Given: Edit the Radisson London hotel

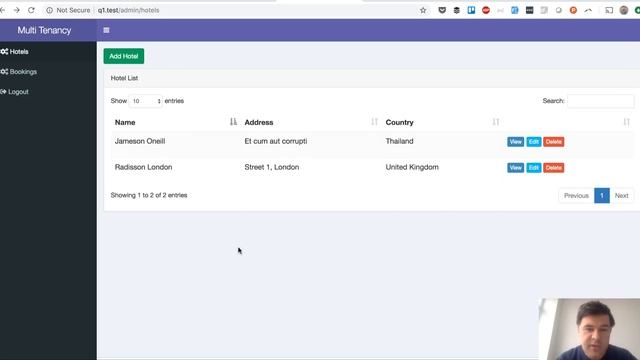Looking at the screenshot, I should [x=533, y=168].
